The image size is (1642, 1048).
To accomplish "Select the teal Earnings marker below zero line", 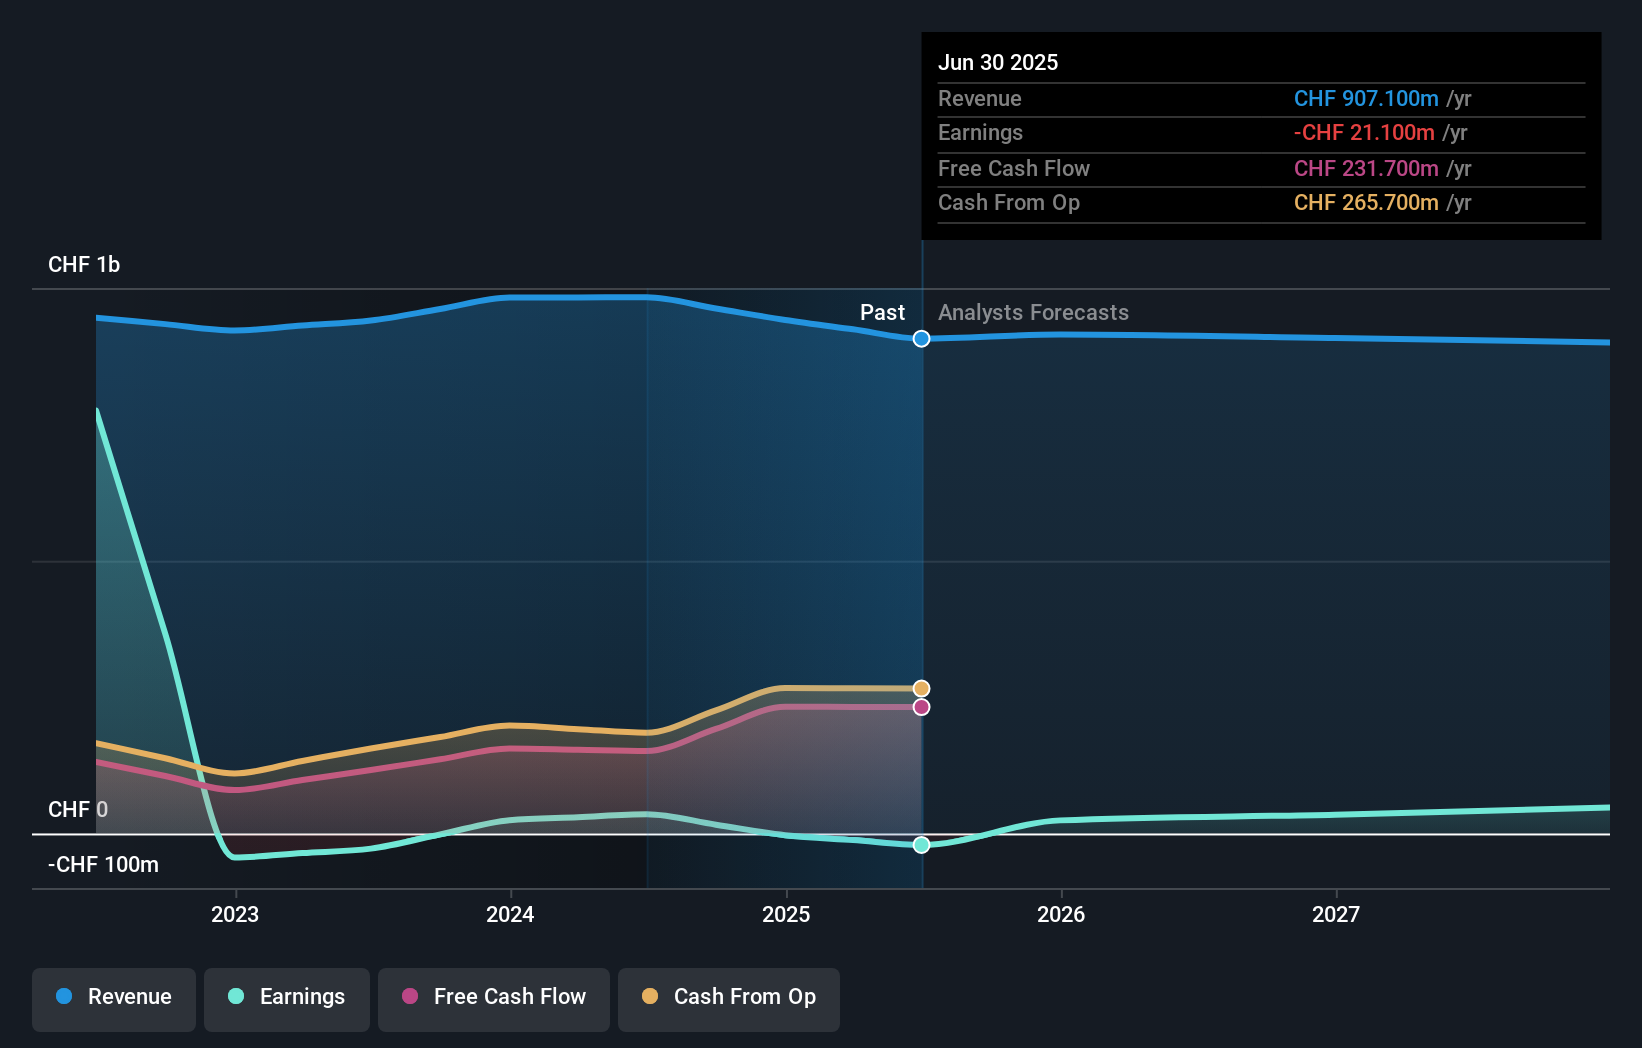I will 921,845.
